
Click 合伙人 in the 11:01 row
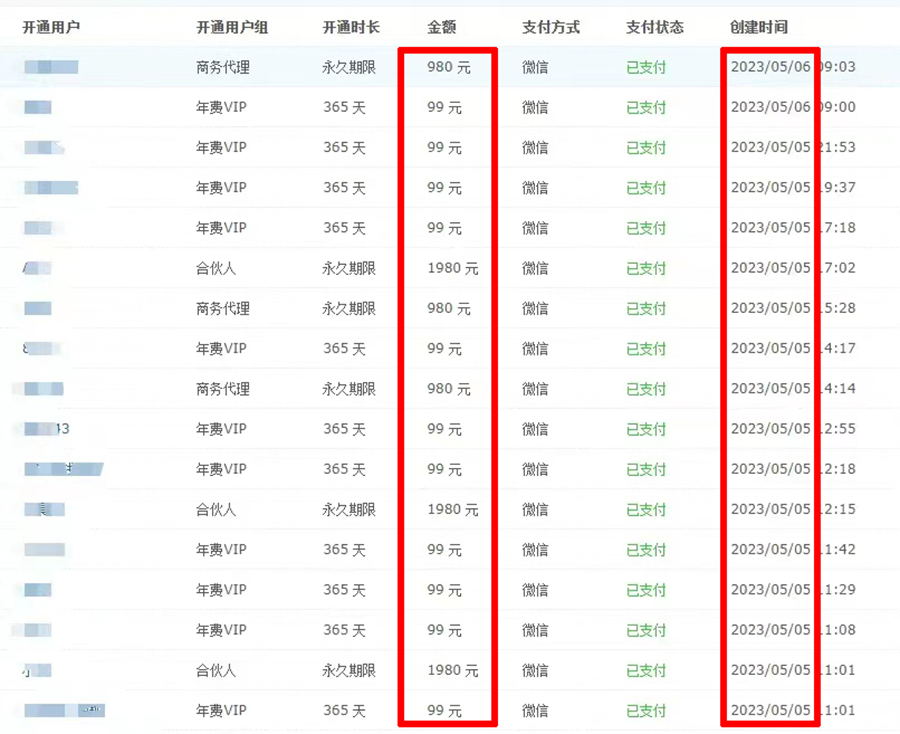coord(216,670)
